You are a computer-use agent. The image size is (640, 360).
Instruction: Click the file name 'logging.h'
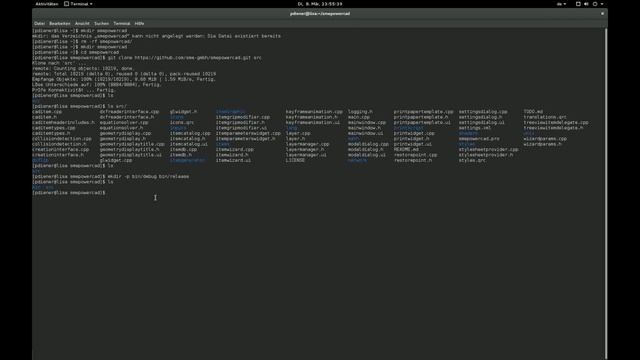pos(360,111)
